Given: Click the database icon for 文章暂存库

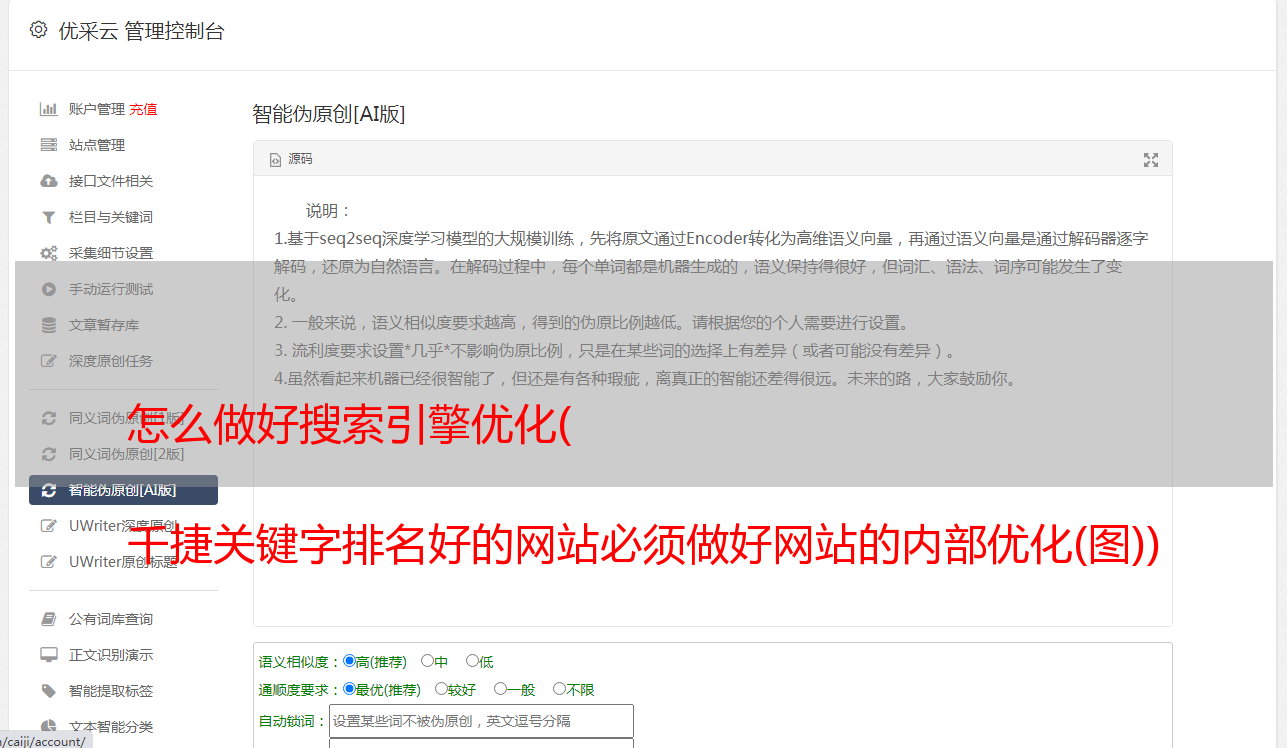Looking at the screenshot, I should 48,325.
